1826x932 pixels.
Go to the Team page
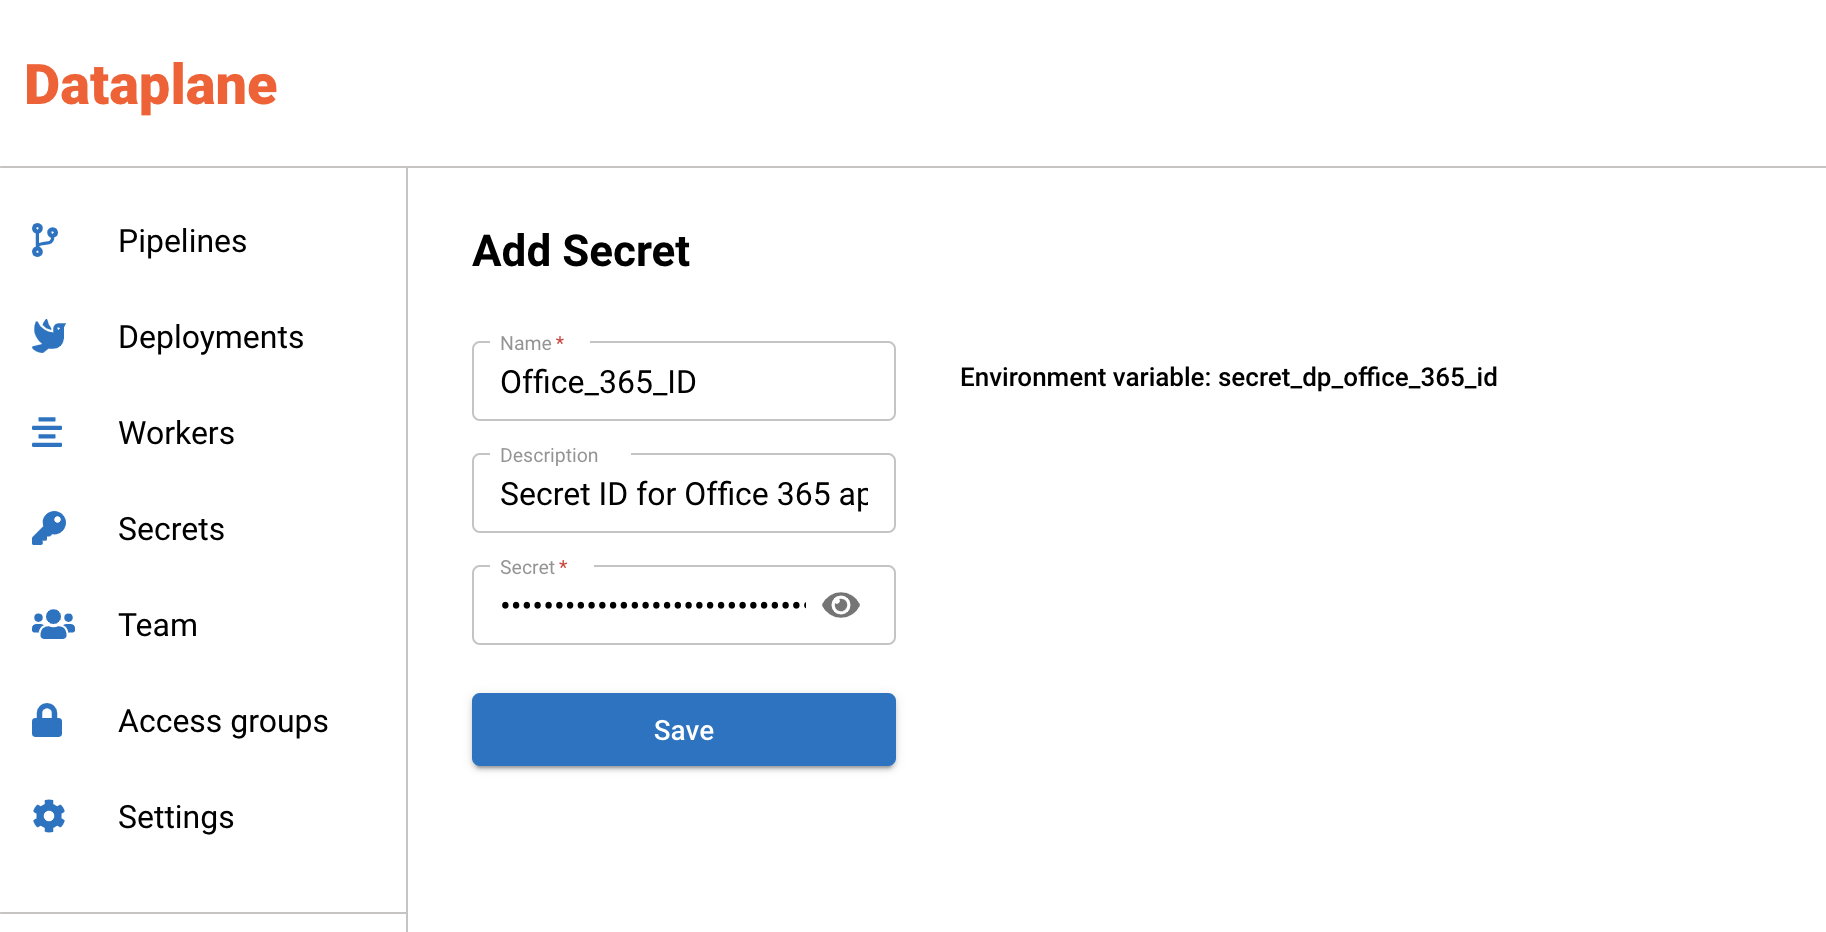click(157, 624)
